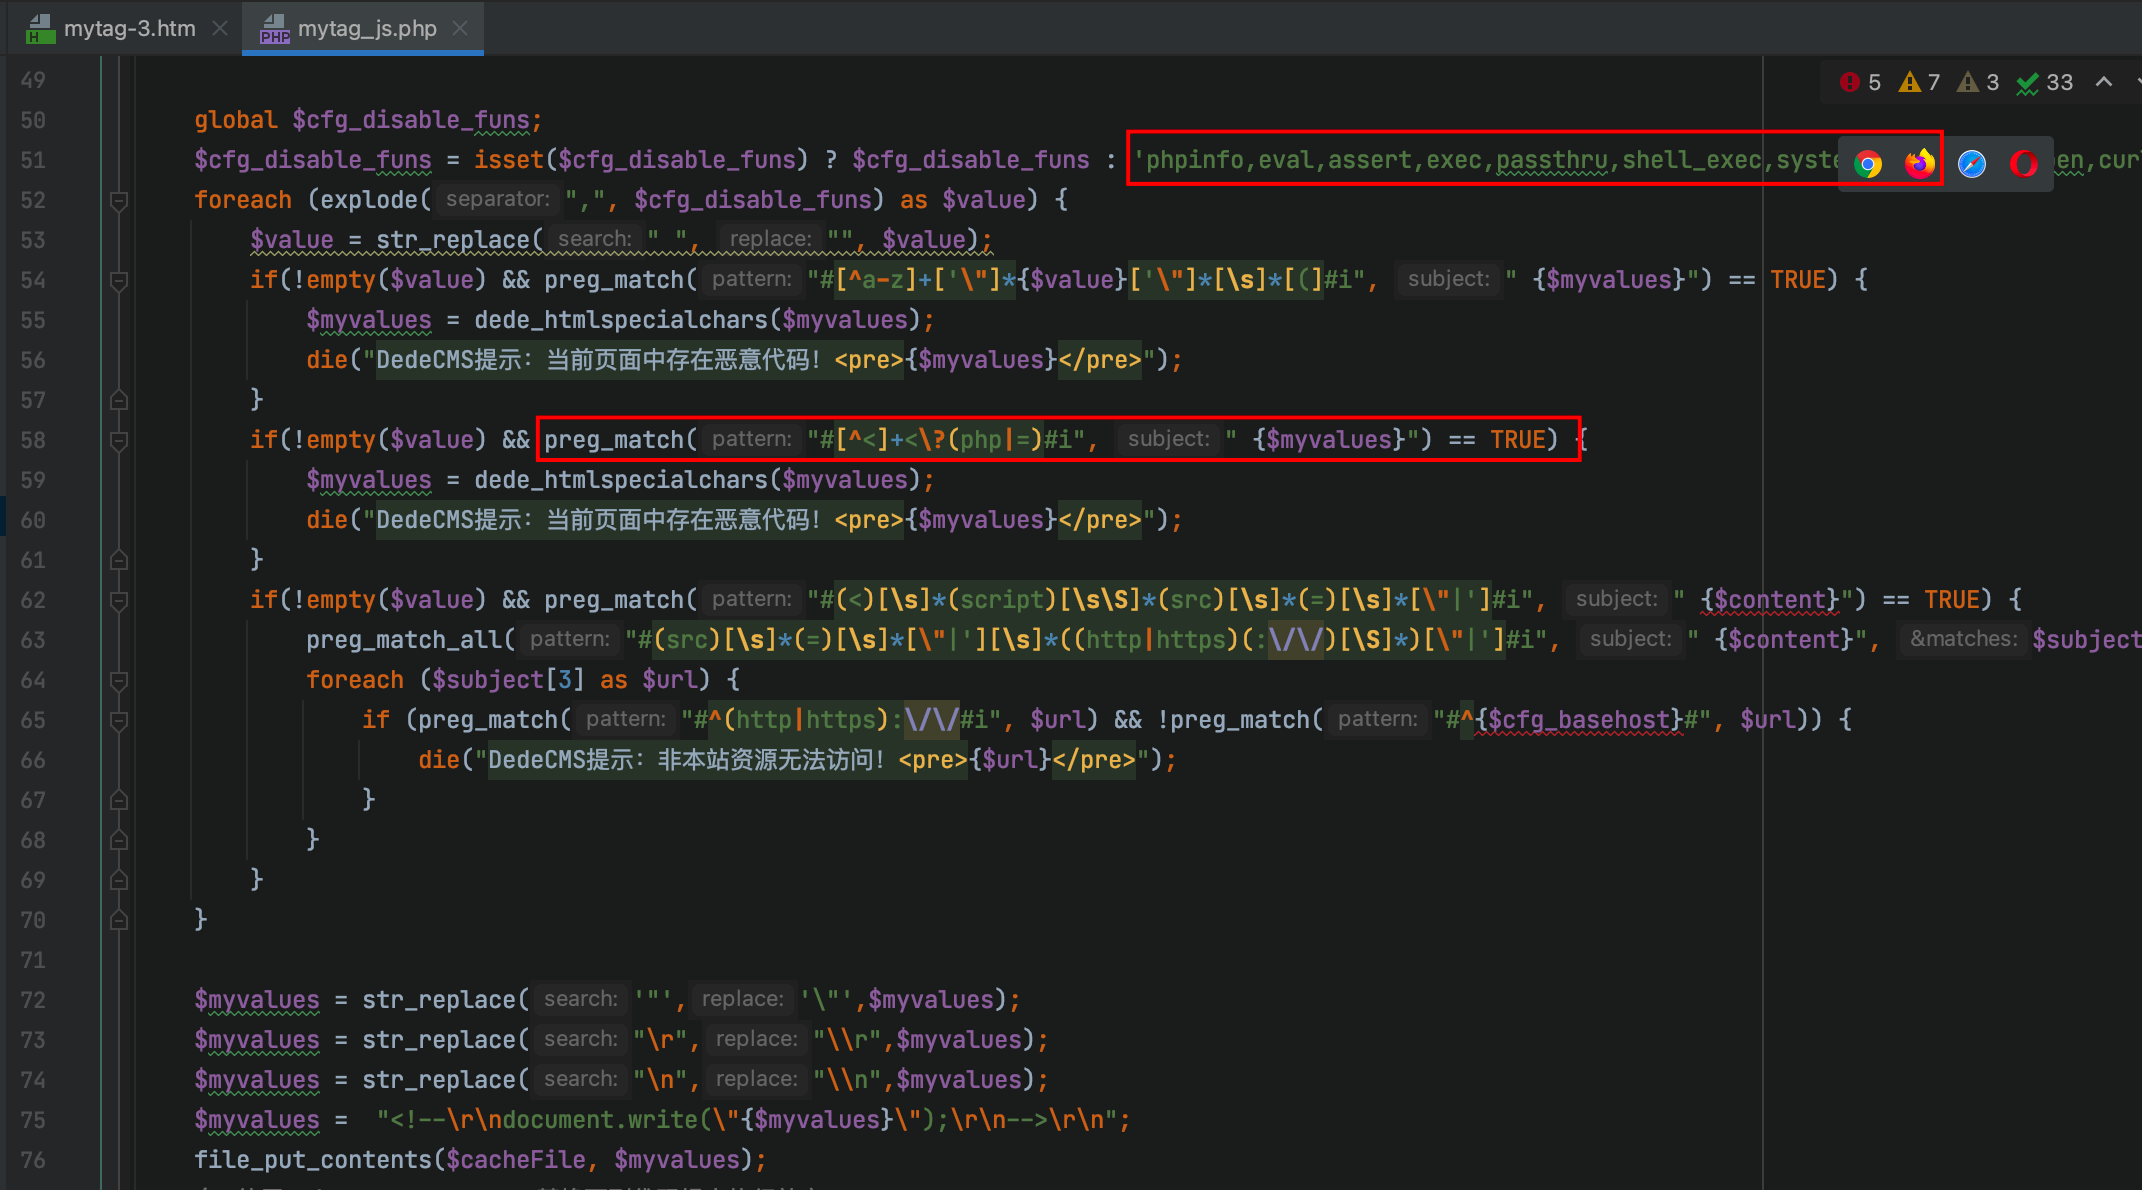Collapse the if block at line 62
2142x1190 pixels.
(119, 601)
